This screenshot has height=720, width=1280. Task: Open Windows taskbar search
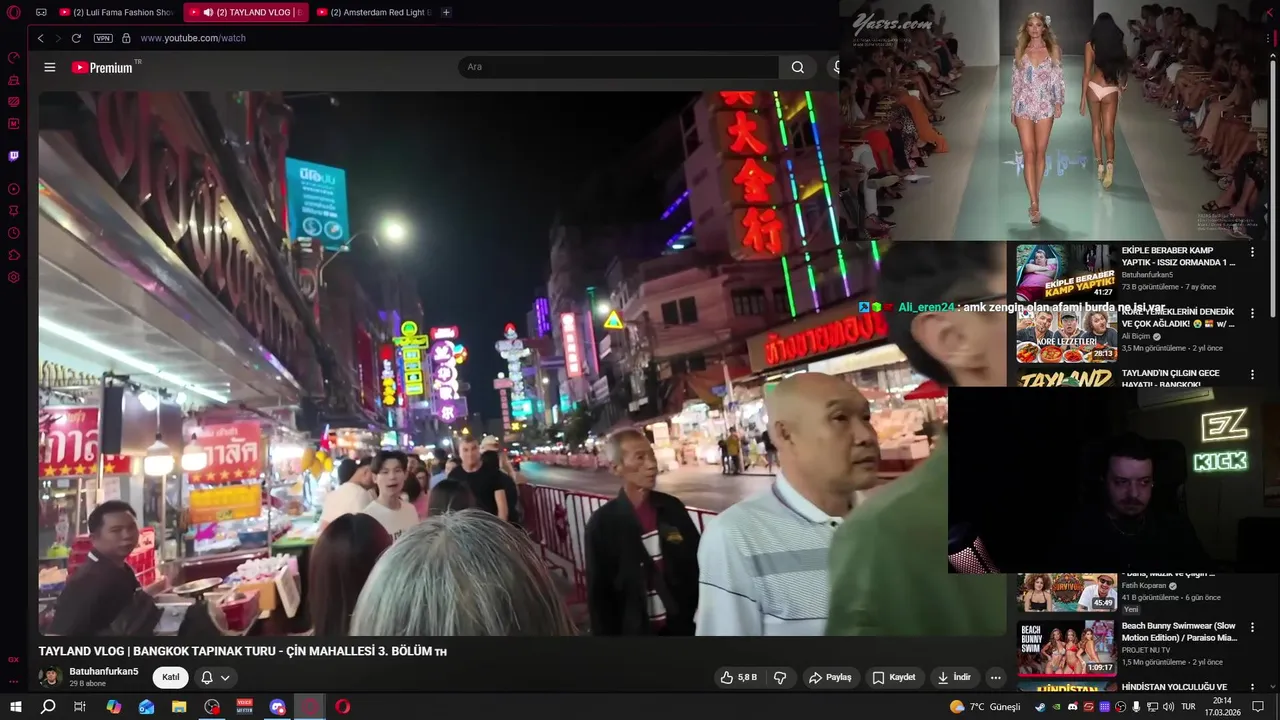click(x=48, y=706)
